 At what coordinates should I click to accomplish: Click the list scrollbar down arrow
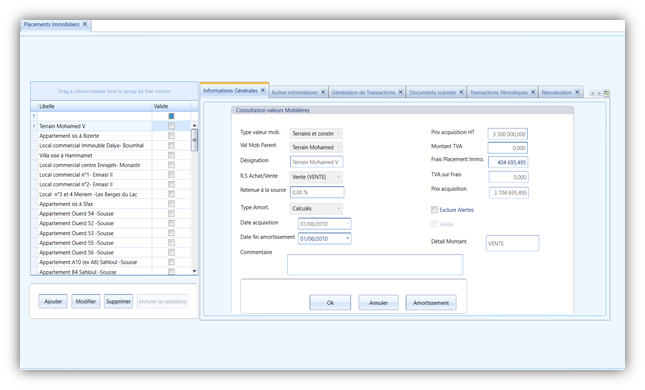coord(195,271)
